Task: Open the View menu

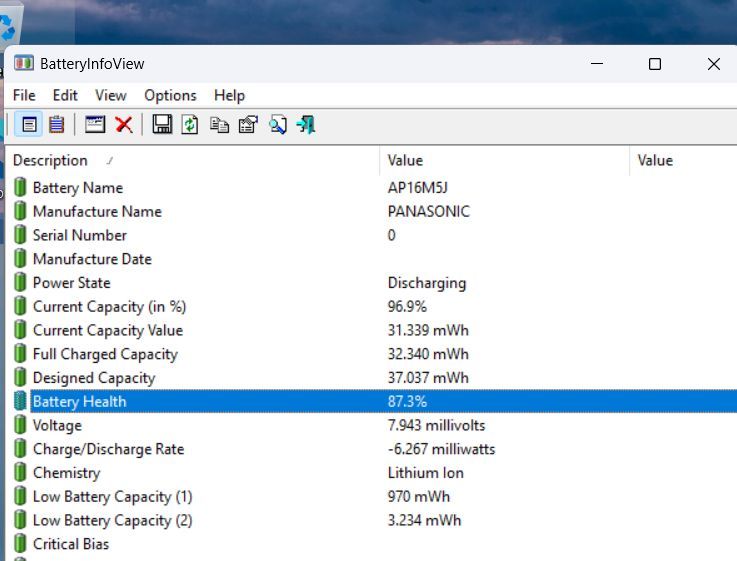Action: click(110, 95)
